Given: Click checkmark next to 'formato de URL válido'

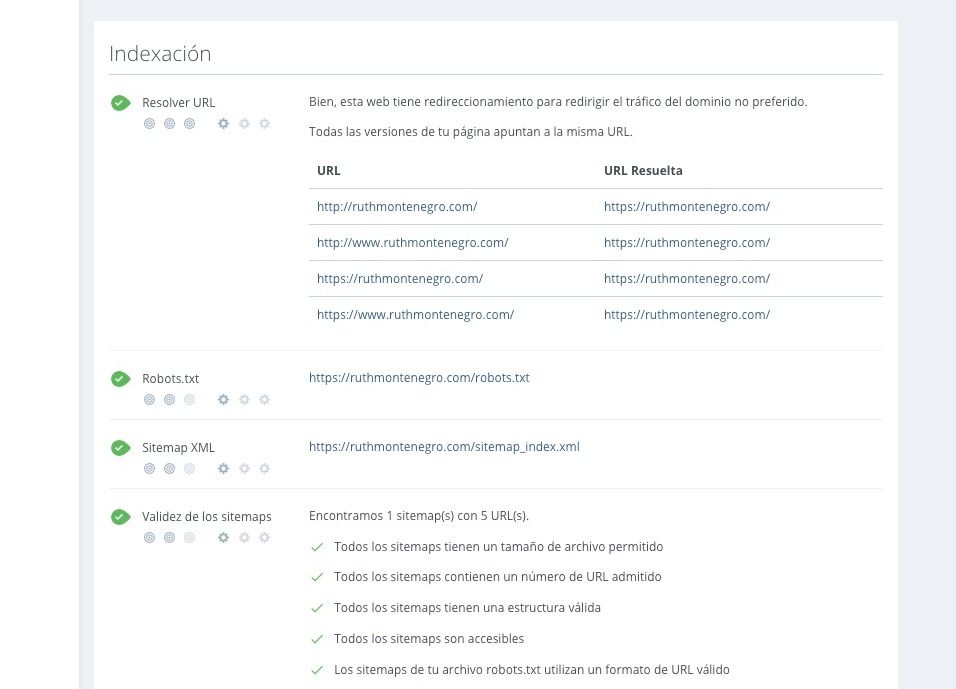Looking at the screenshot, I should click(317, 670).
